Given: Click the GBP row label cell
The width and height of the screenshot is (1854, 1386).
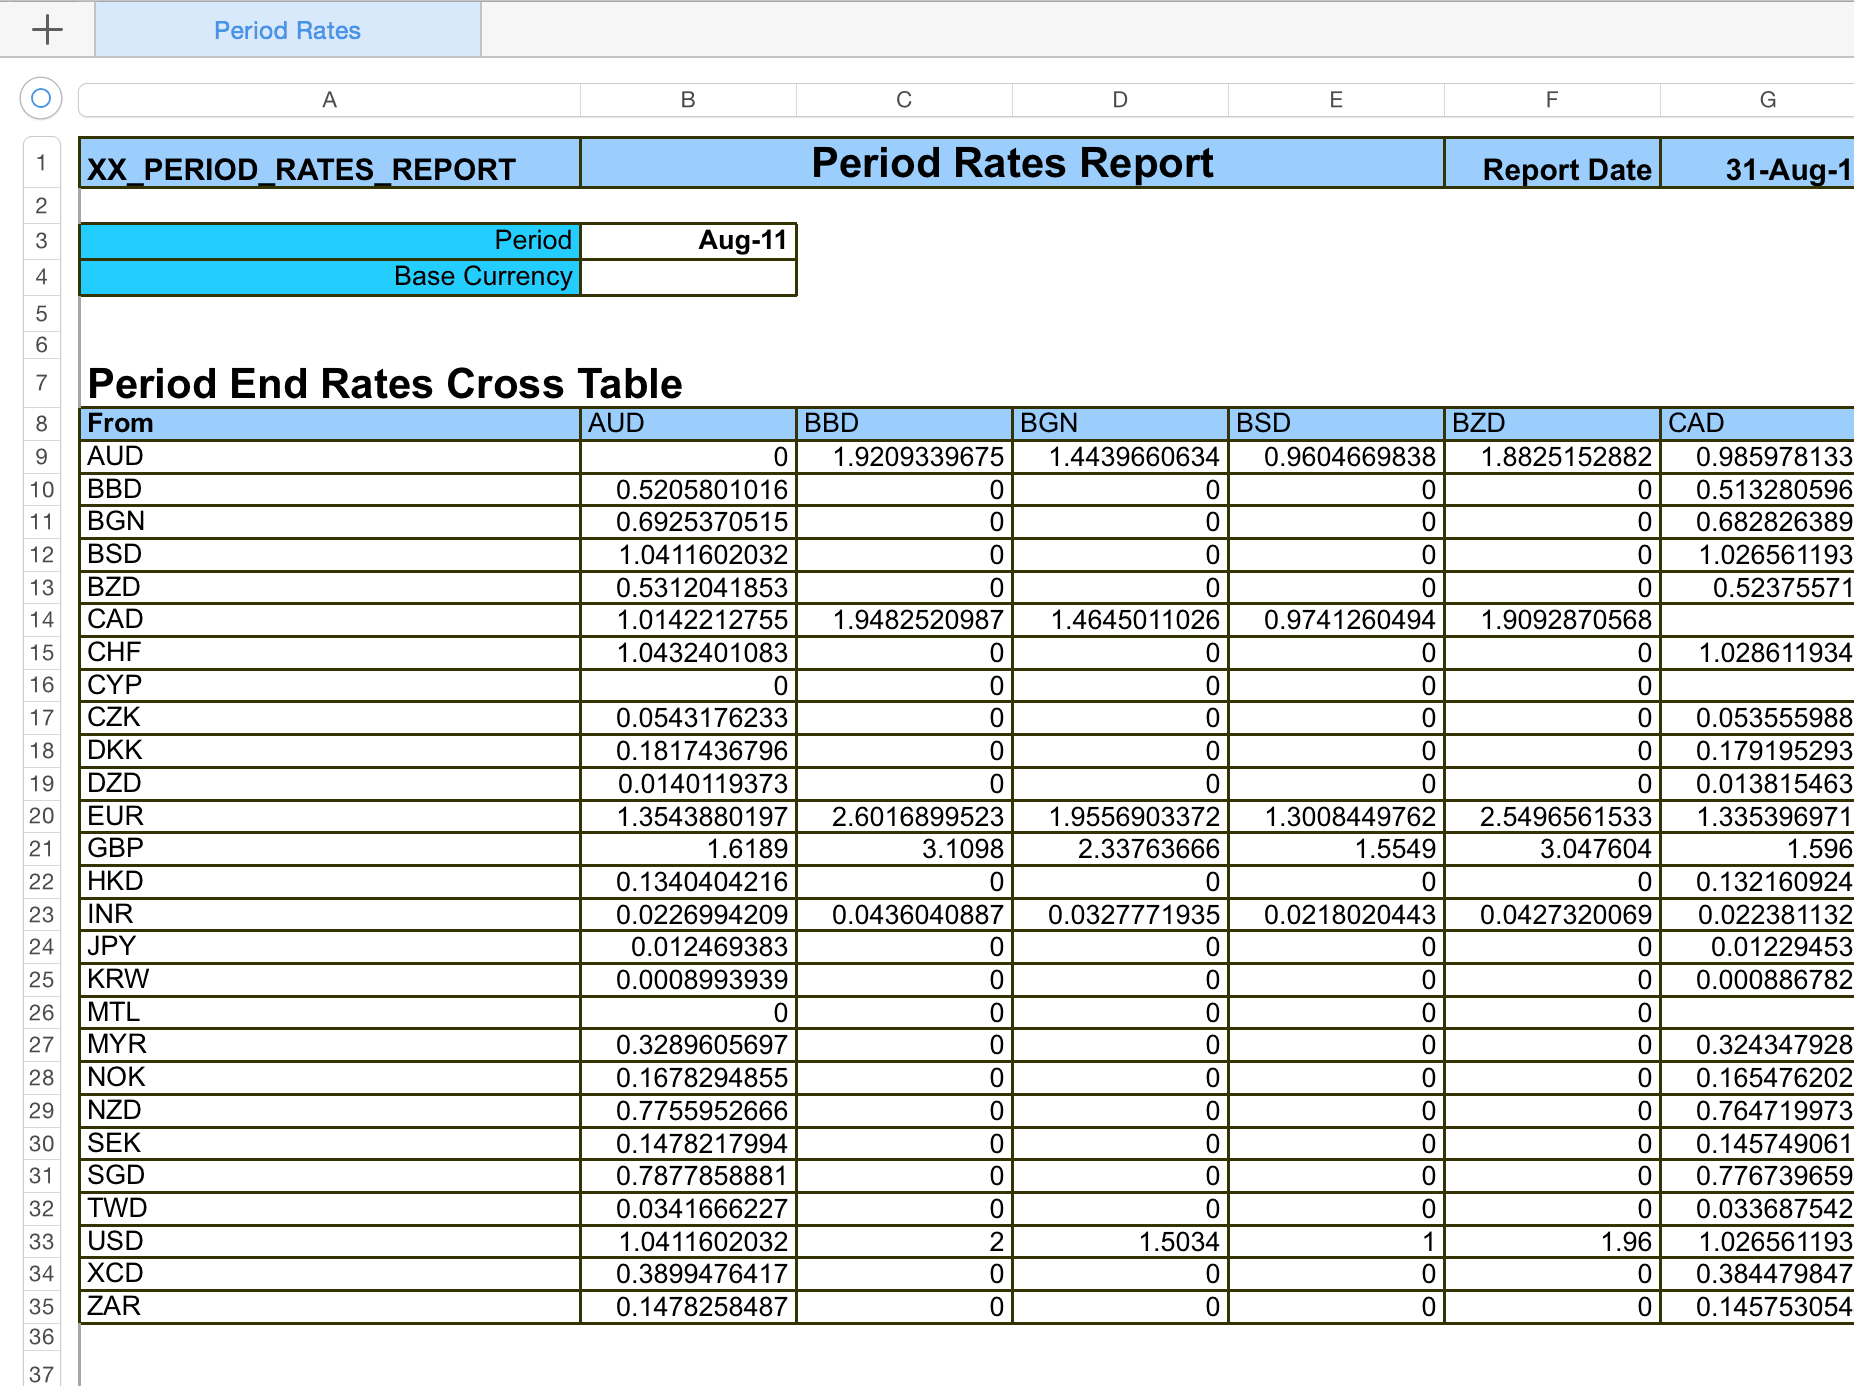Looking at the screenshot, I should point(330,848).
